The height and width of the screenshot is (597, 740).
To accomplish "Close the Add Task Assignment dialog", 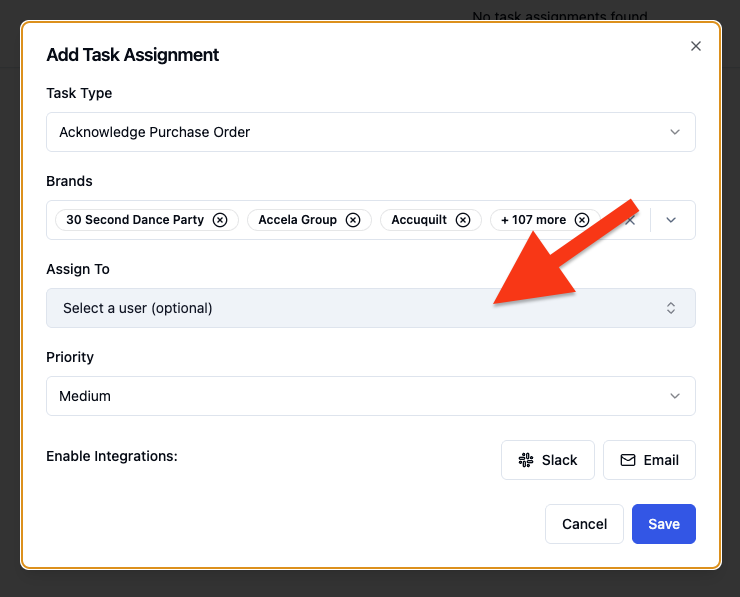I will click(x=696, y=46).
